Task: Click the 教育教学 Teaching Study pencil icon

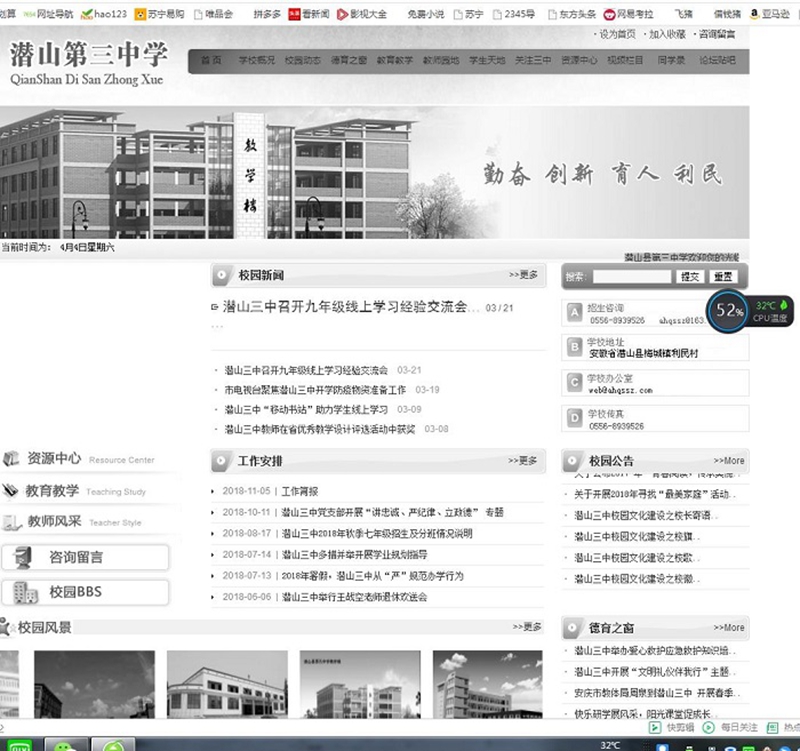Action: click(x=12, y=491)
